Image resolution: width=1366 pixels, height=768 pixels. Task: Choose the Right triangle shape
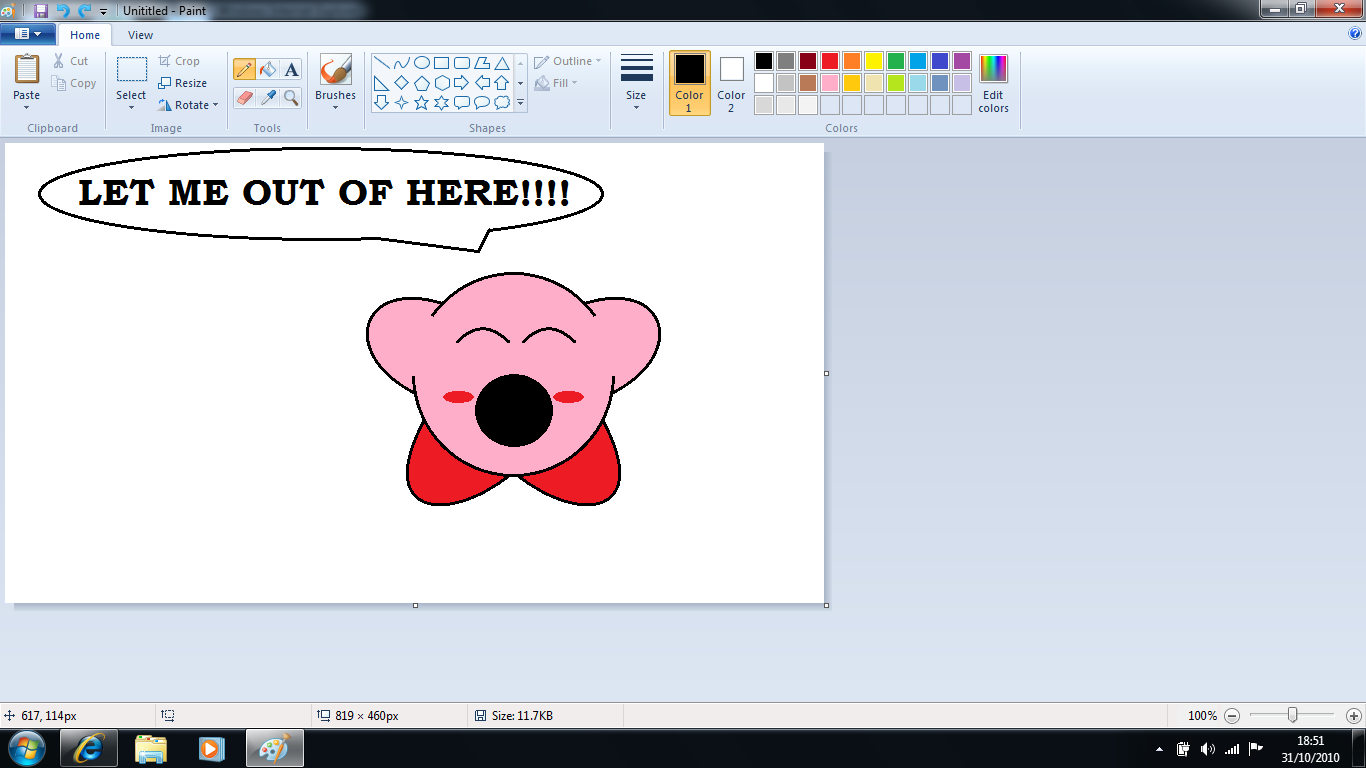[381, 82]
